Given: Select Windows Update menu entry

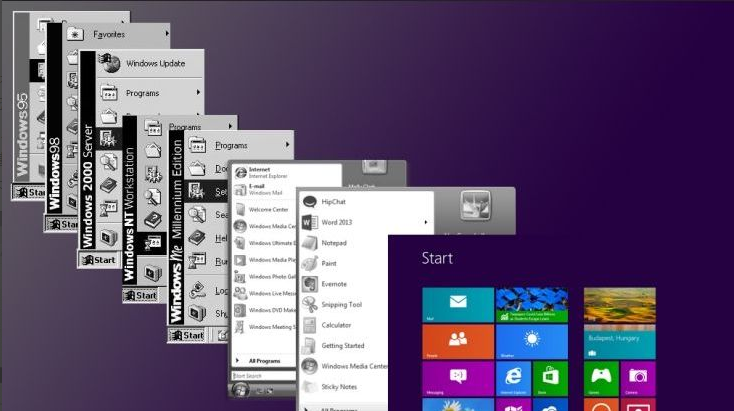Looking at the screenshot, I should (x=155, y=64).
